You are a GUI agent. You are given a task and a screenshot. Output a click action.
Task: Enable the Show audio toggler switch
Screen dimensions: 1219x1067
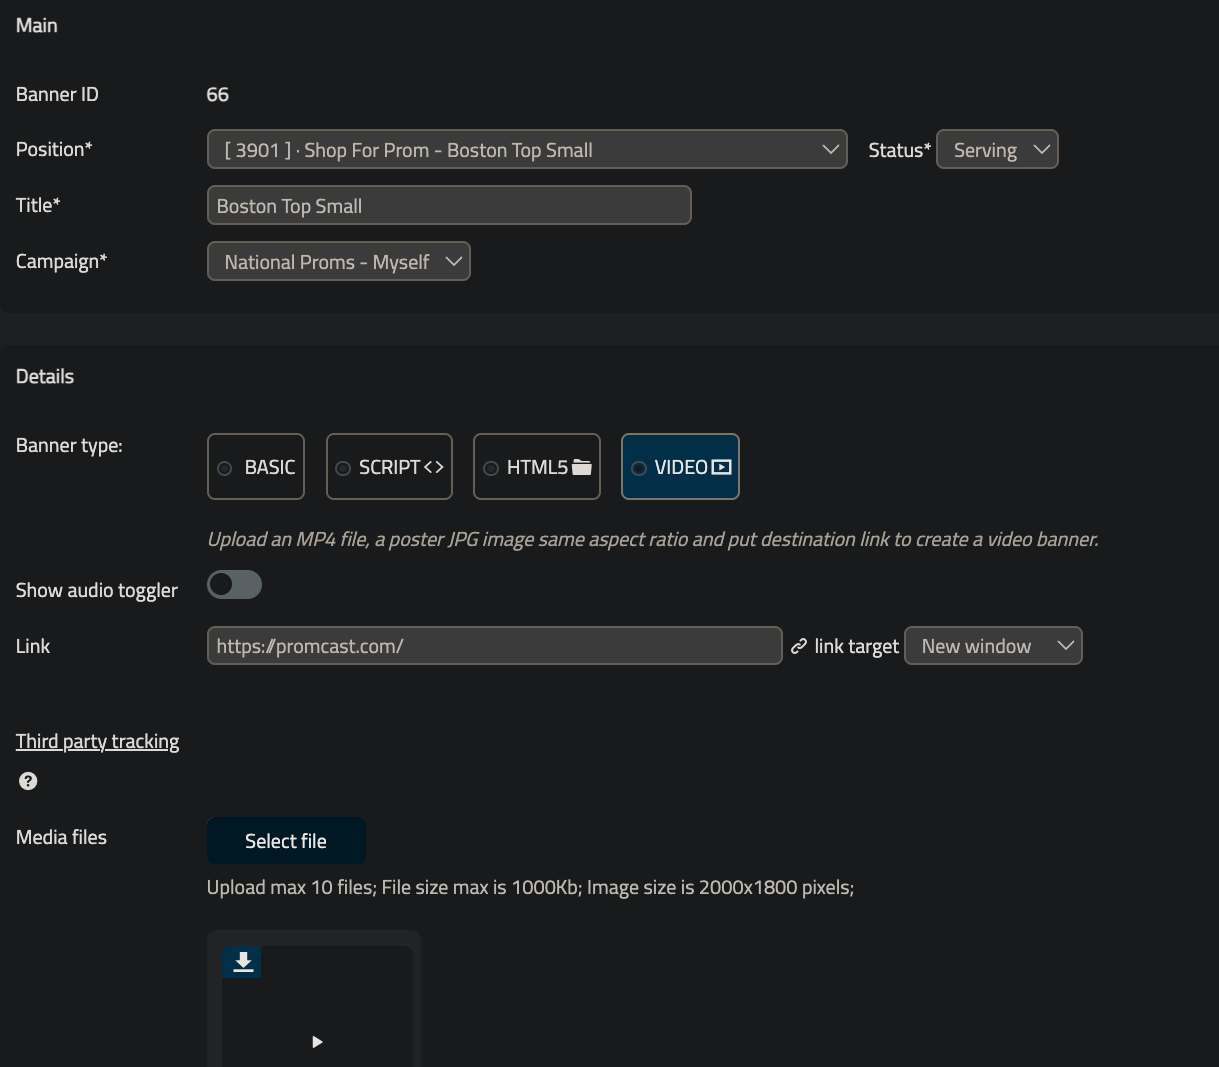click(234, 585)
